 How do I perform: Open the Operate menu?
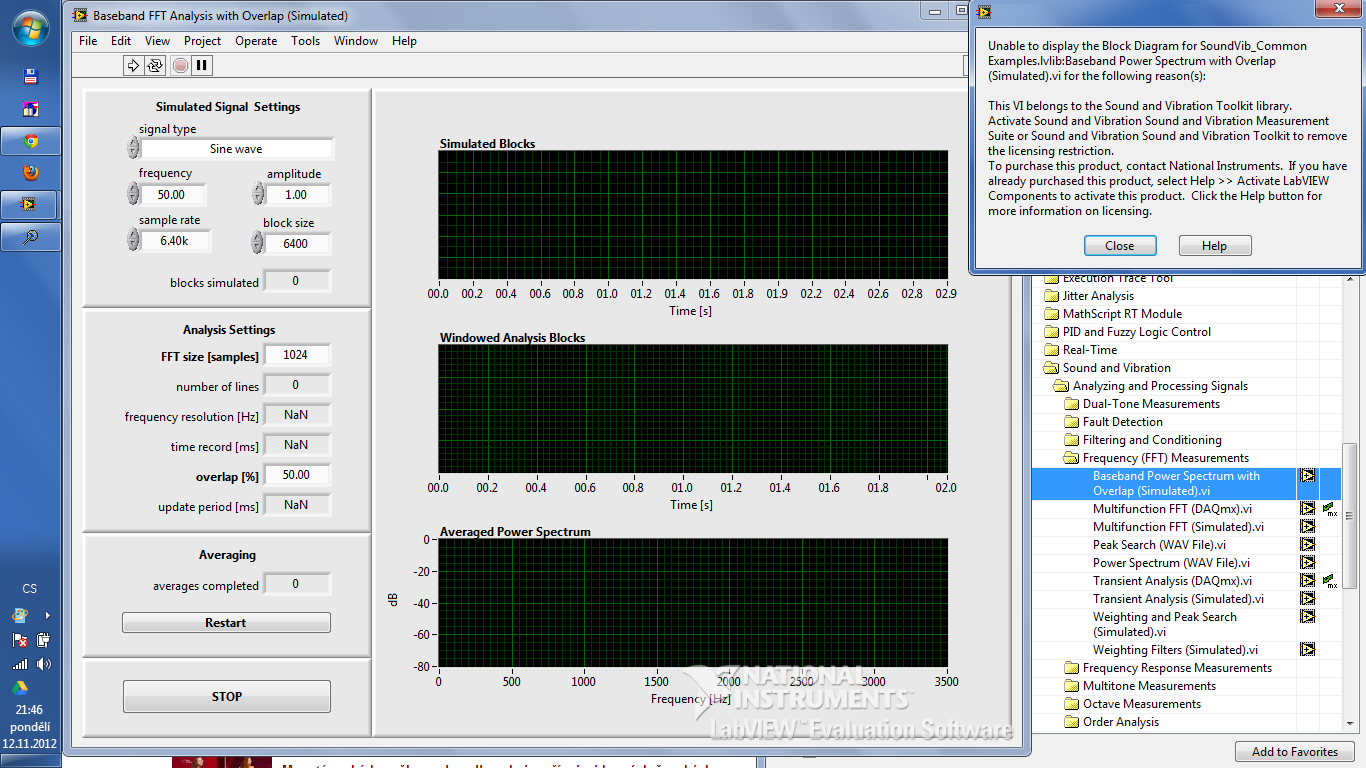coord(256,41)
